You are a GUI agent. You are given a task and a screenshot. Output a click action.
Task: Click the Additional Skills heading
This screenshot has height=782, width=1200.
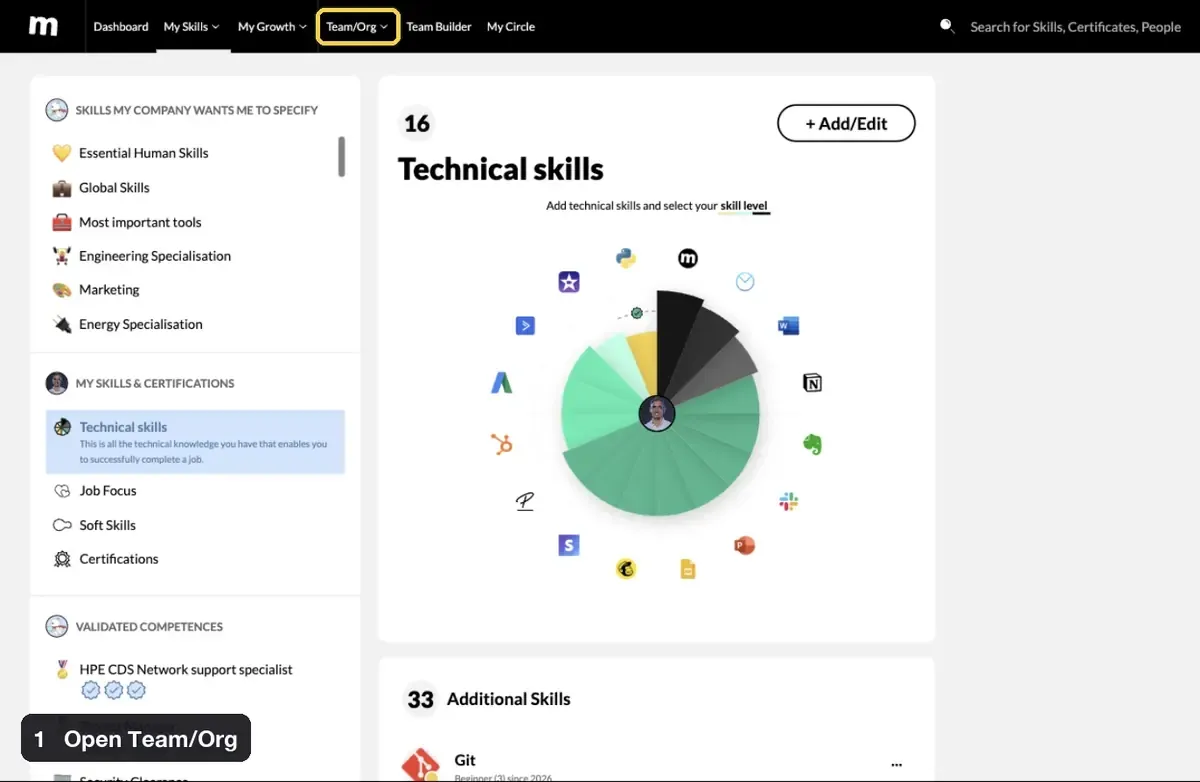click(x=508, y=699)
